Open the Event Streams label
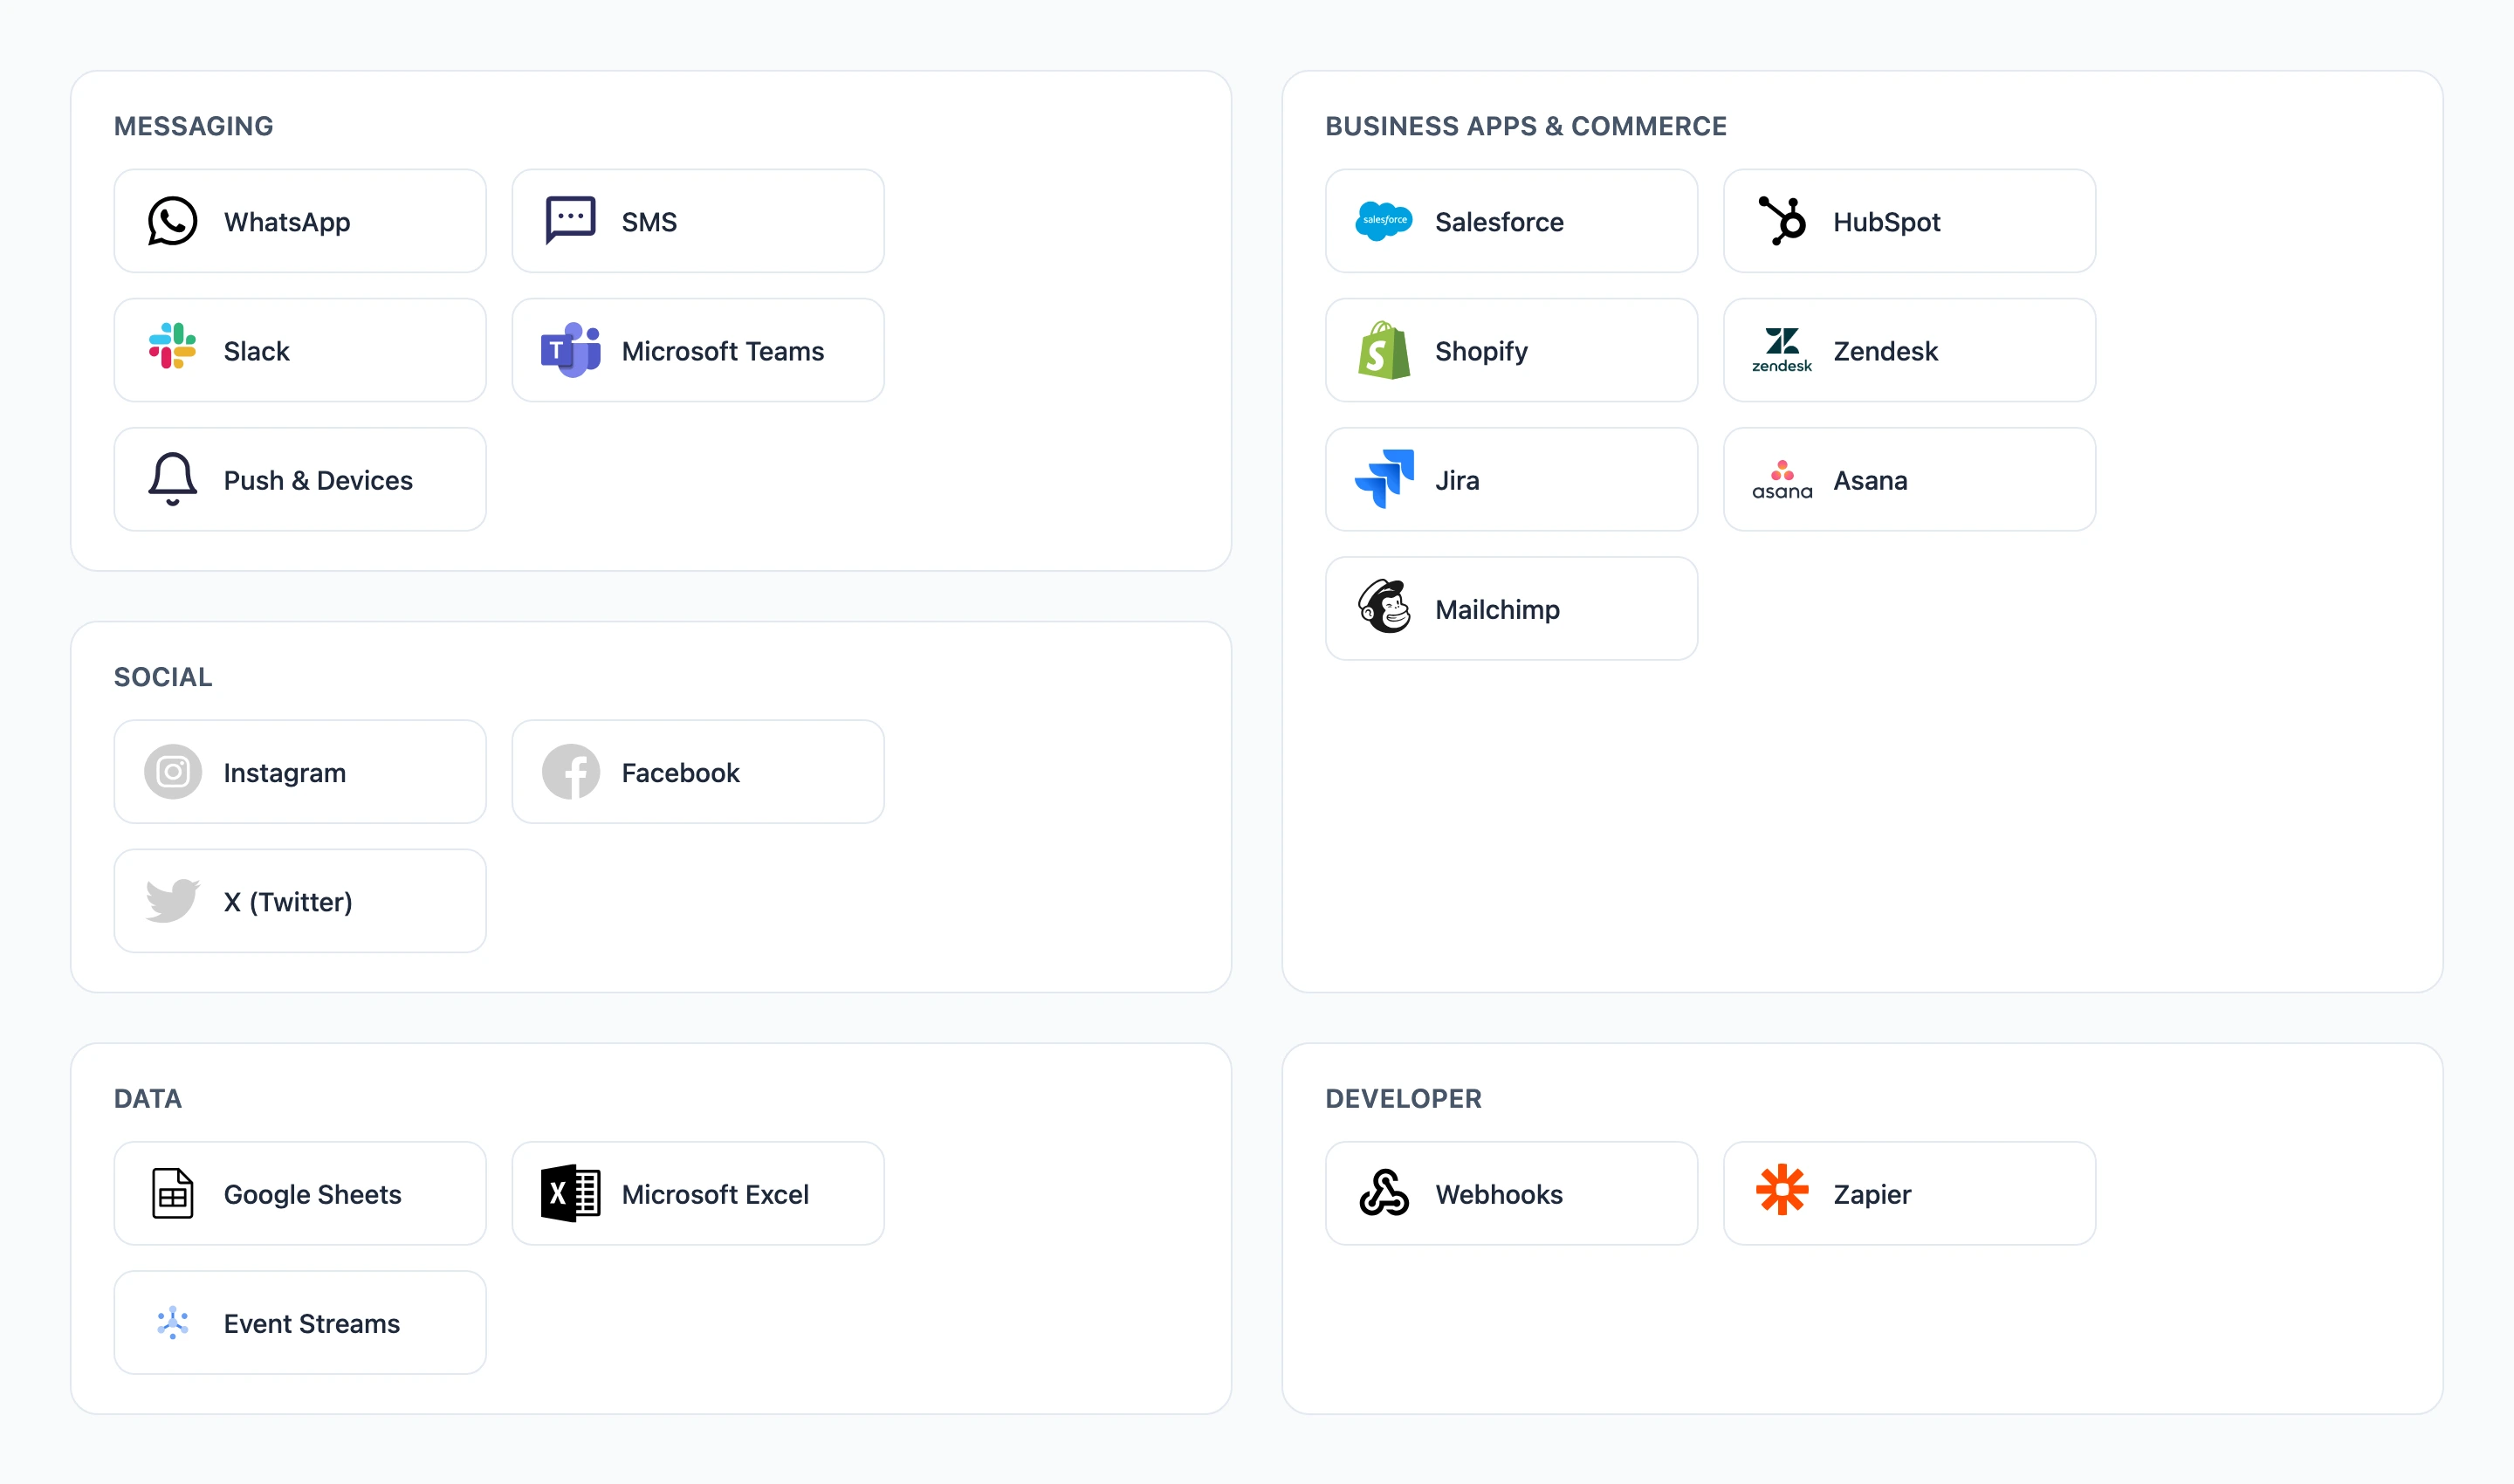Image resolution: width=2514 pixels, height=1484 pixels. (312, 1323)
